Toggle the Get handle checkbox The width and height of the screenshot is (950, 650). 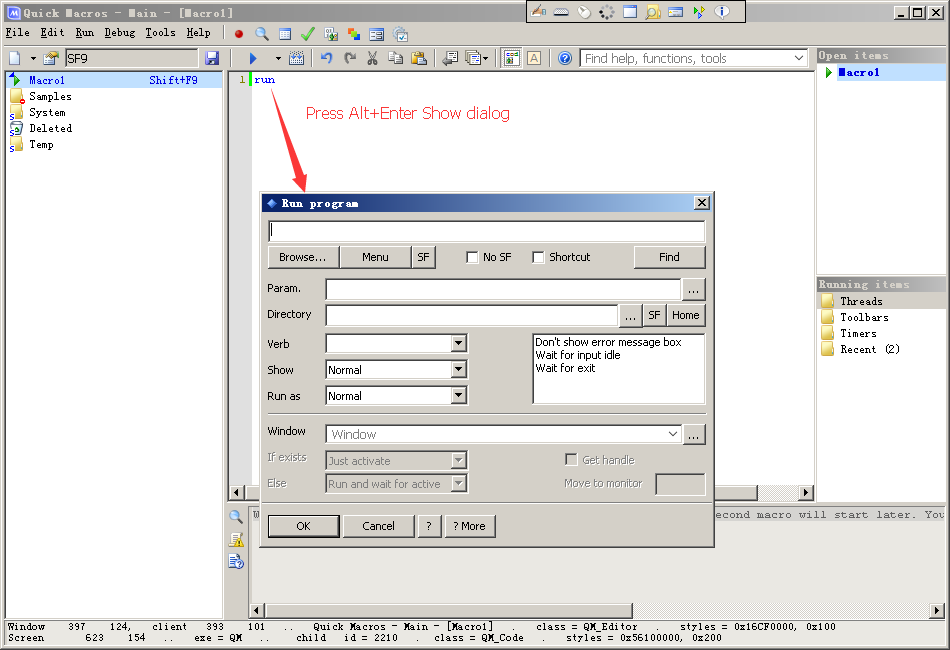click(571, 460)
